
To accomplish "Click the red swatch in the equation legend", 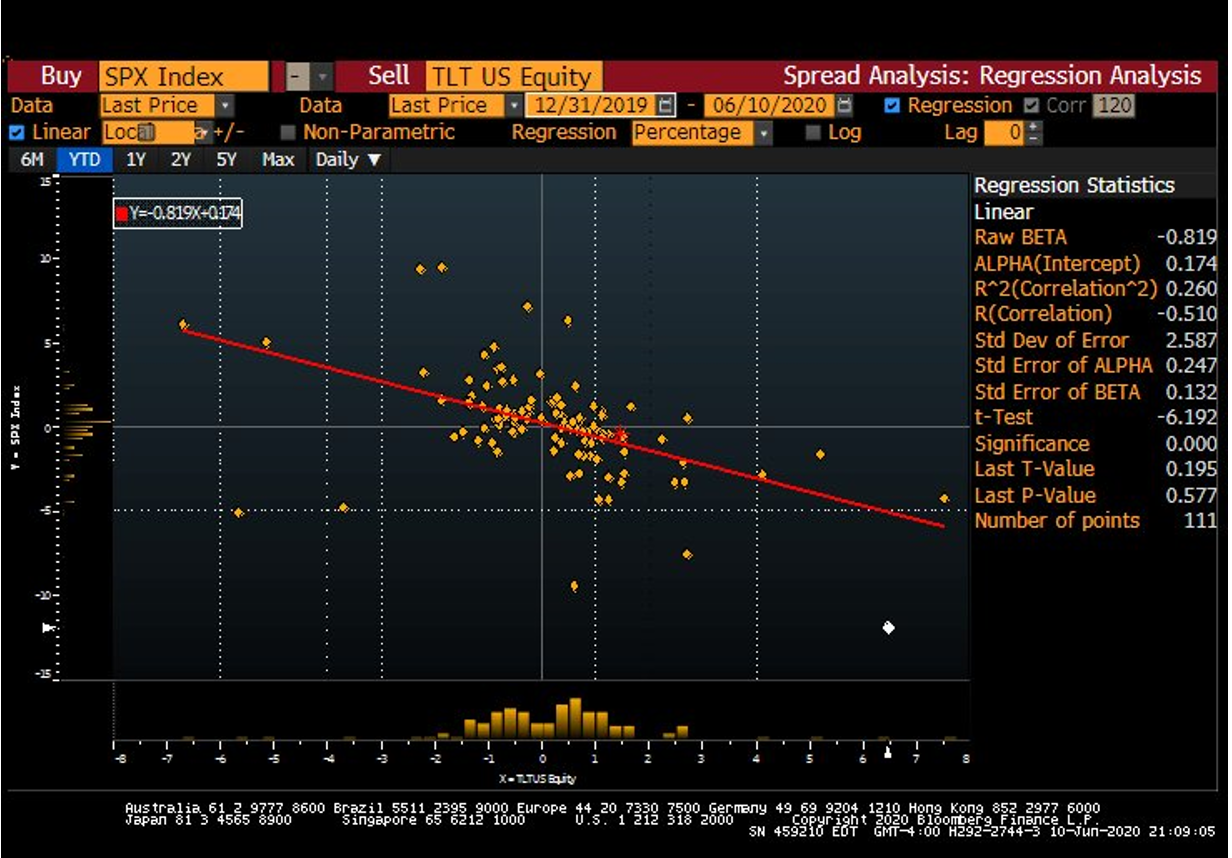I will (122, 213).
